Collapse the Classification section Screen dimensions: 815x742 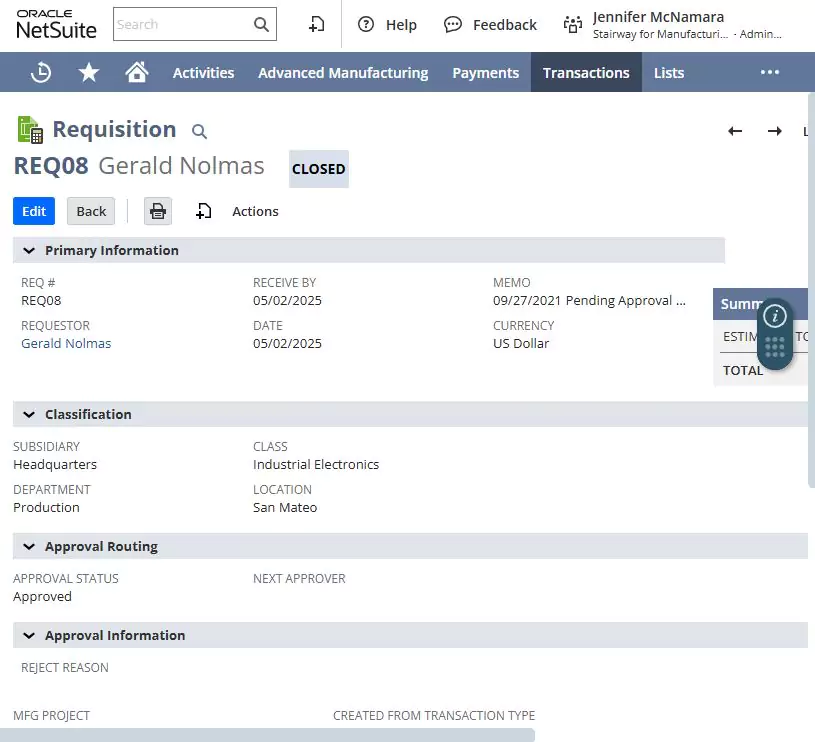(29, 414)
